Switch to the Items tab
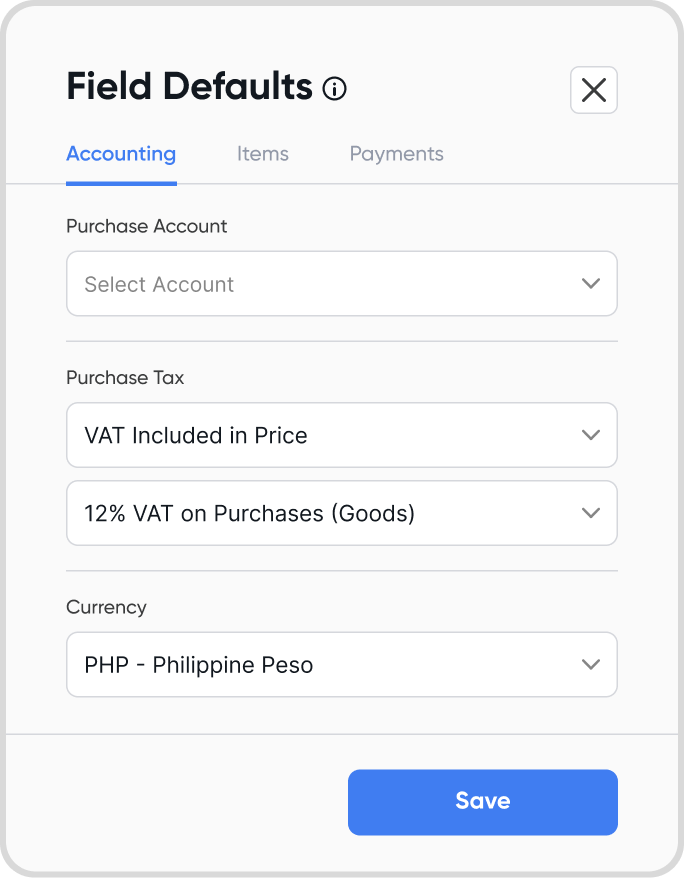 (263, 154)
